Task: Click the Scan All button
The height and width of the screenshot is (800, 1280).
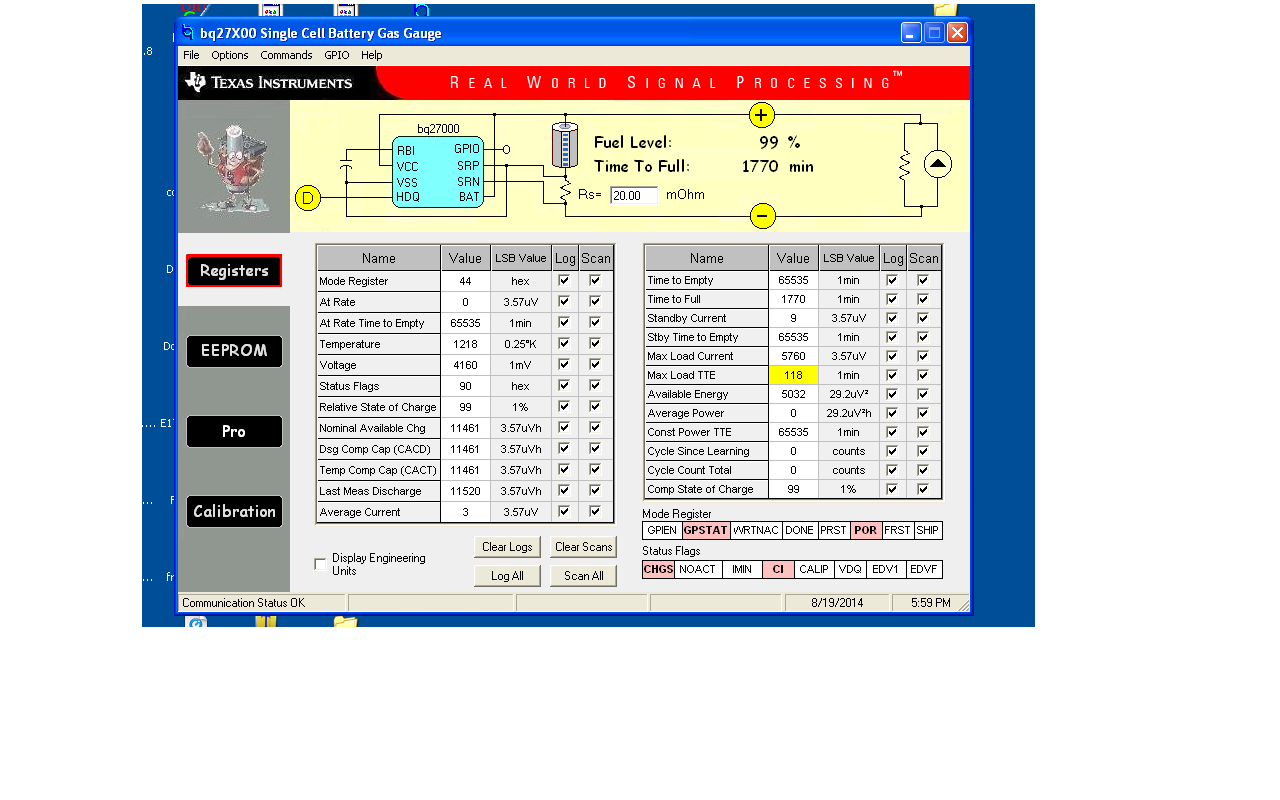Action: tap(583, 576)
